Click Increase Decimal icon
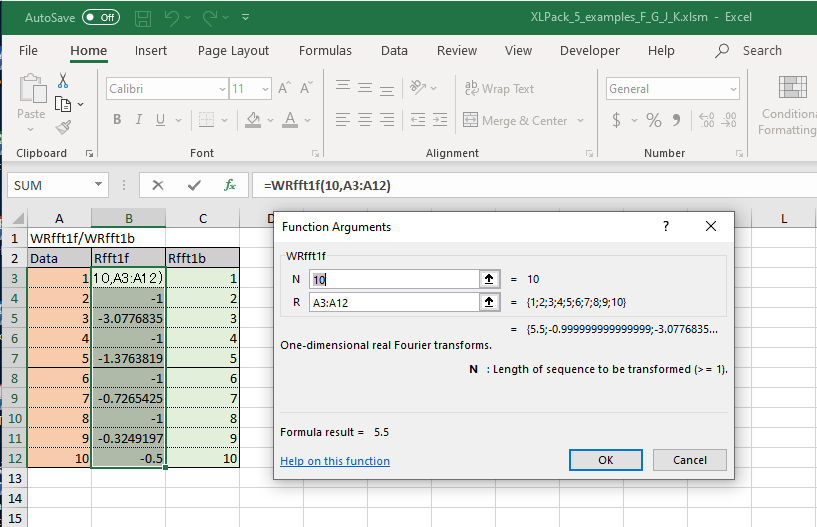 click(x=707, y=120)
